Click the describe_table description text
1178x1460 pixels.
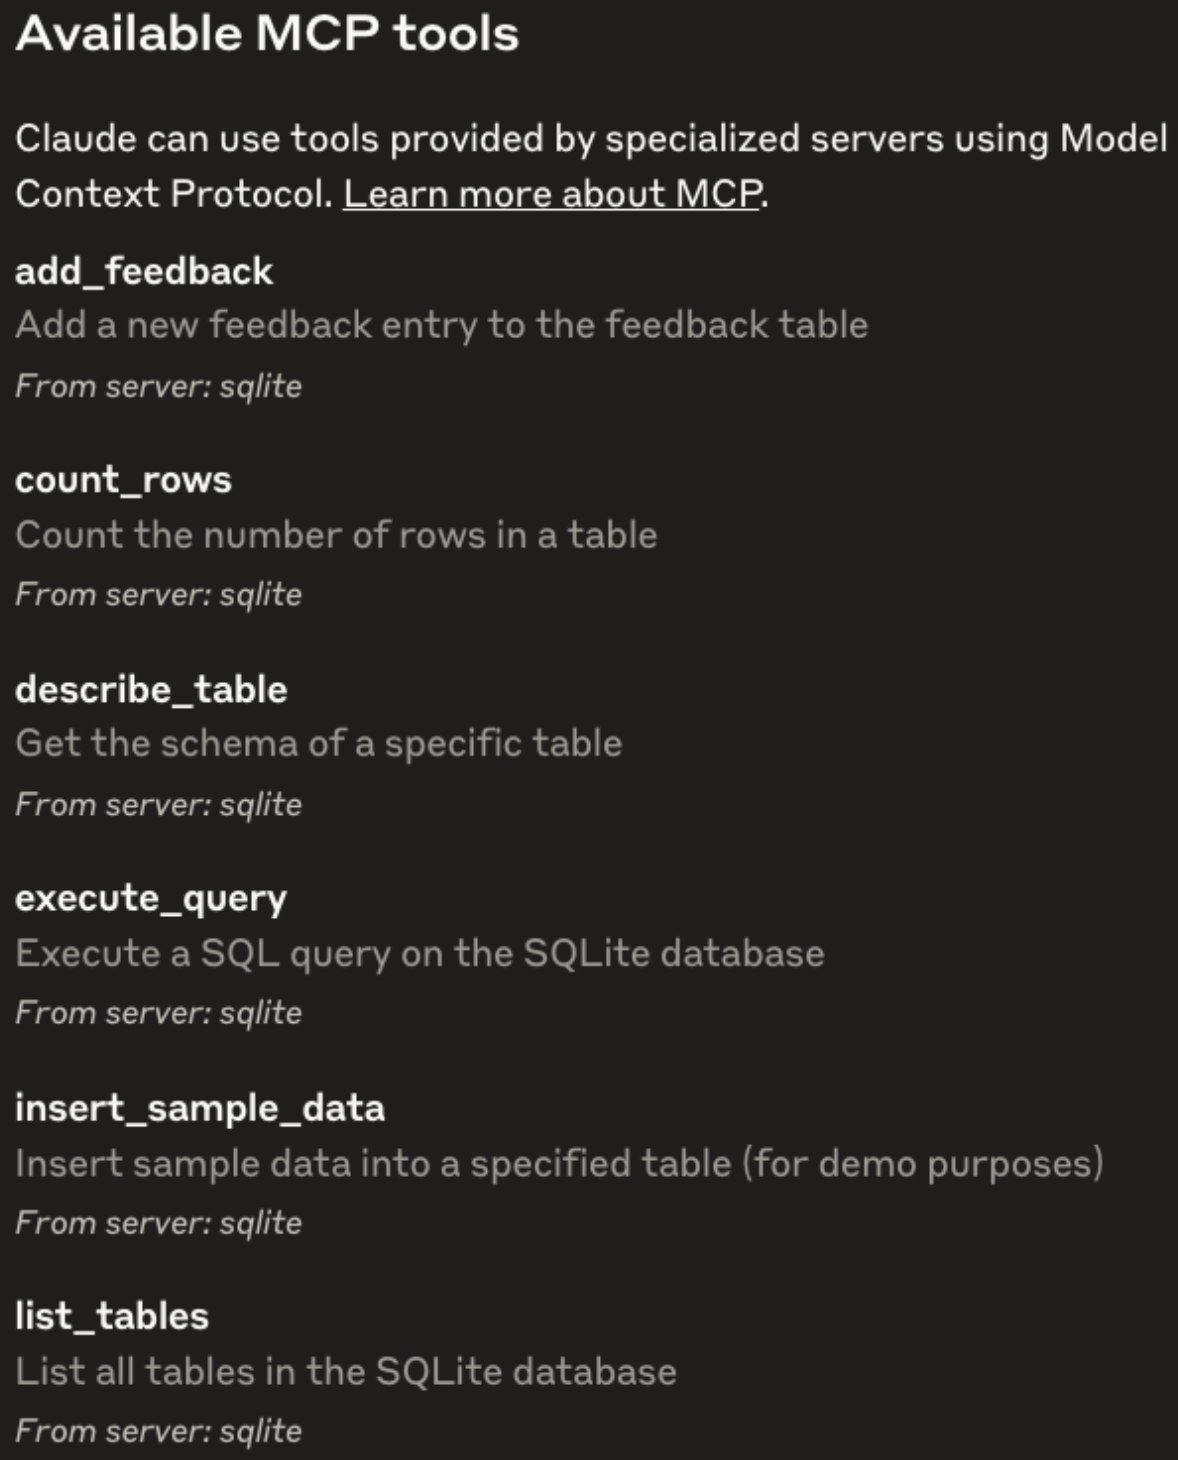click(x=320, y=743)
